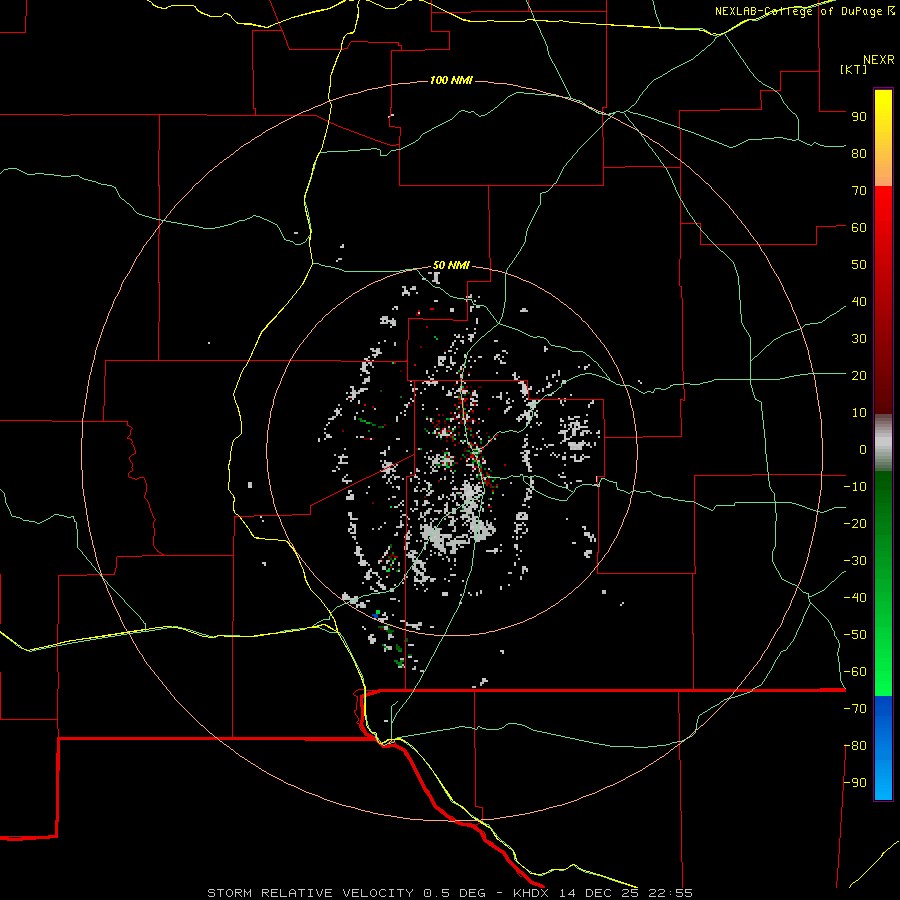Click the Storm Relative Velocity caption at bottom
Viewport: 900px width, 900px height.
pyautogui.click(x=449, y=893)
